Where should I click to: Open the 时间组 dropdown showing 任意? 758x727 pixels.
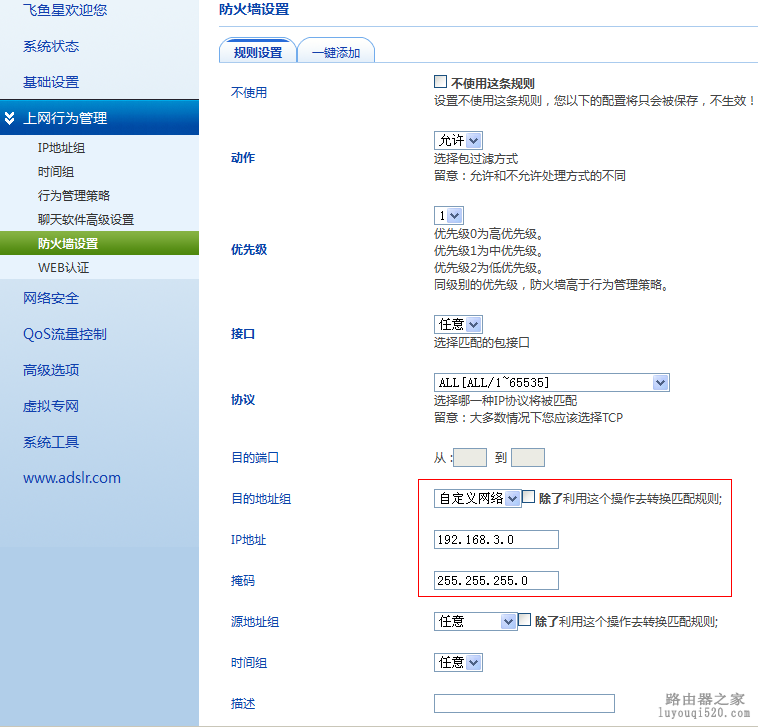point(458,662)
